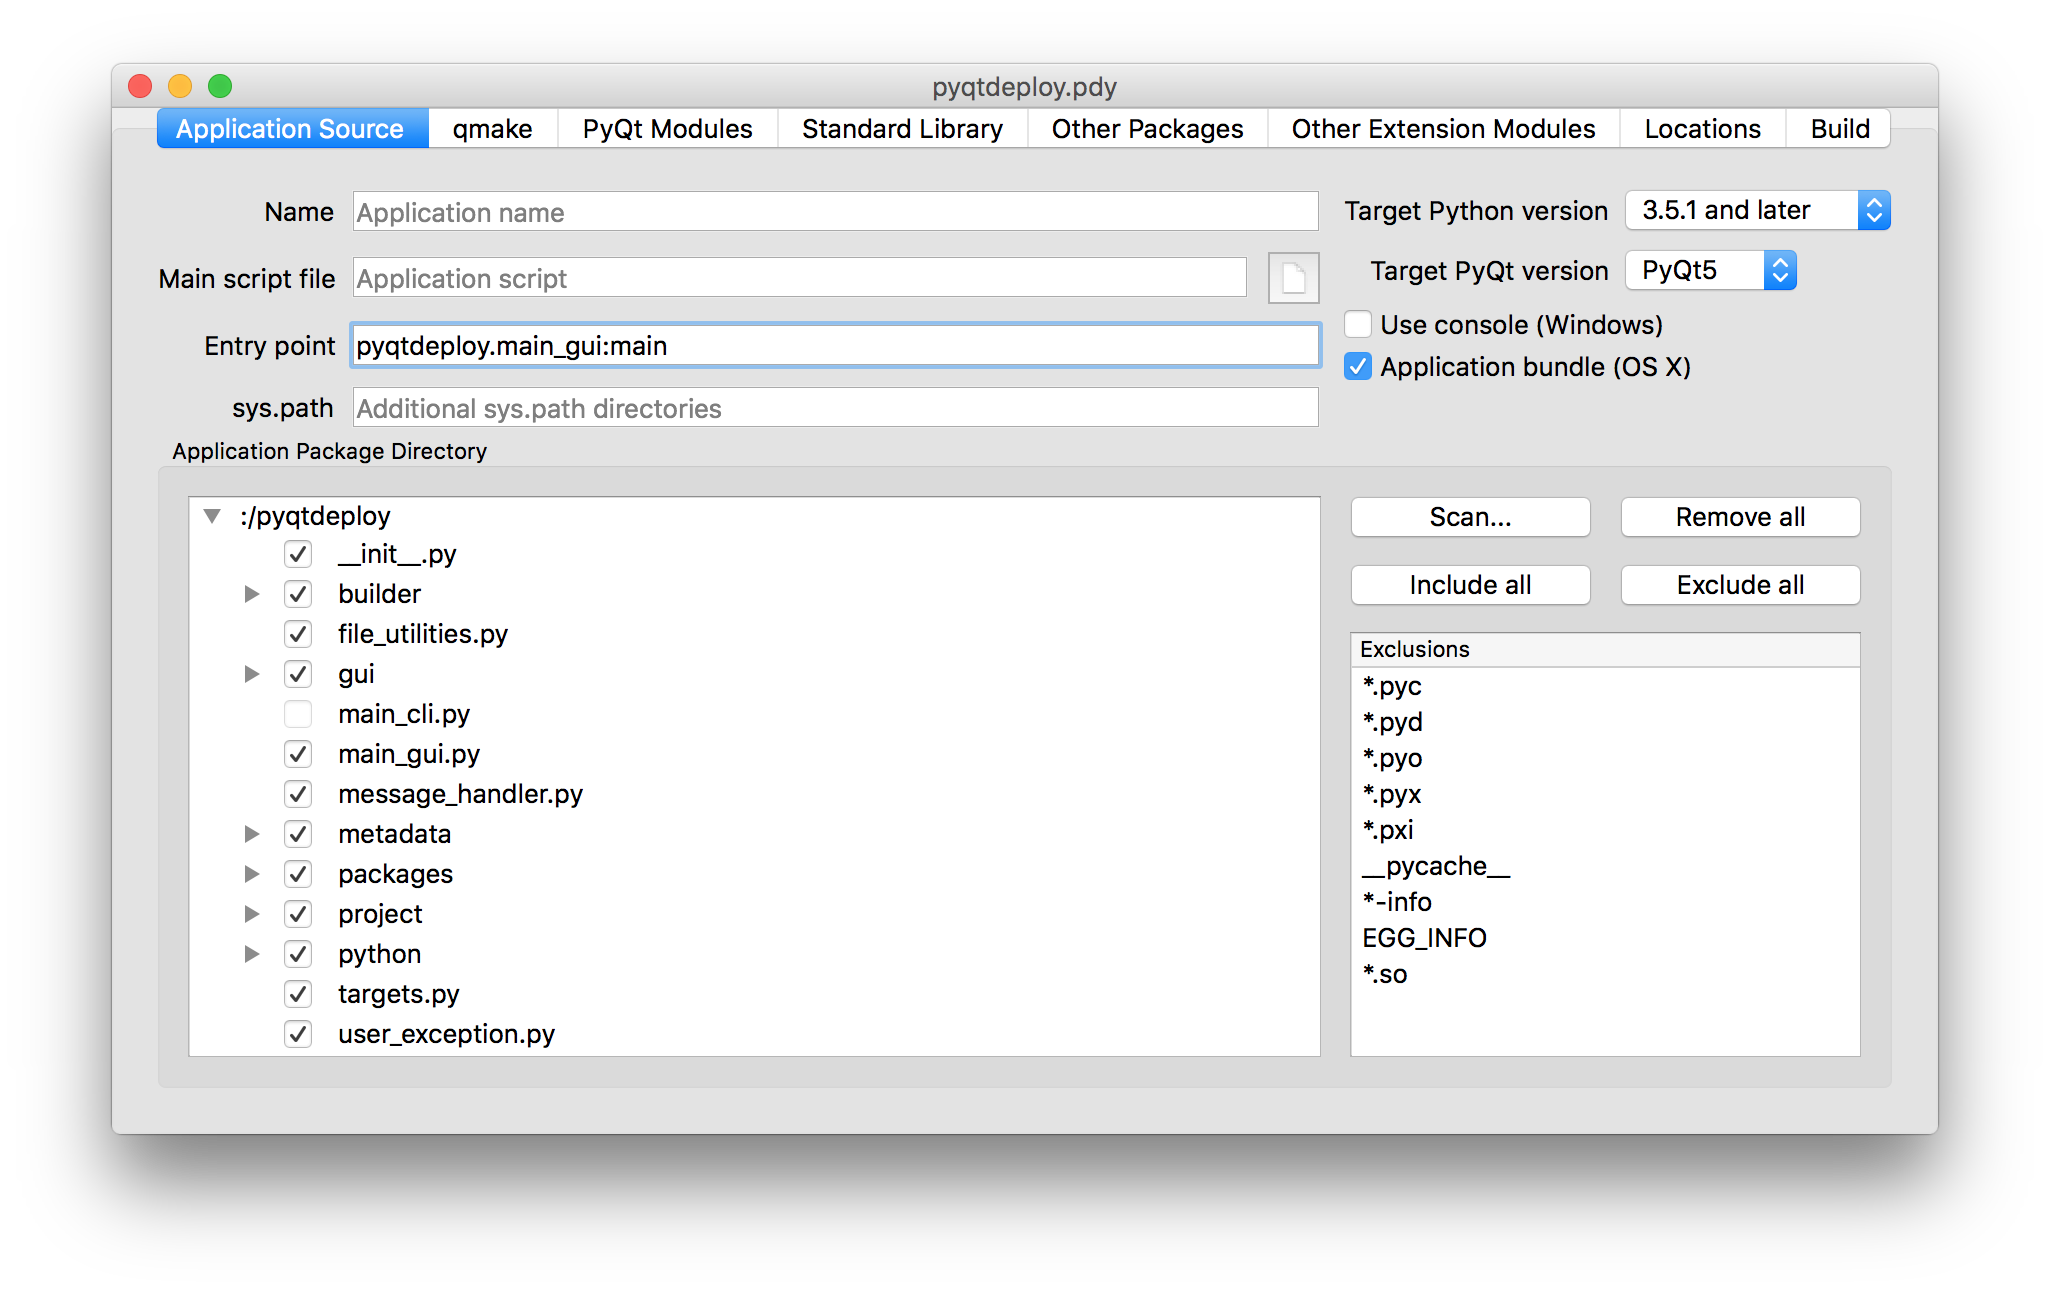Go to the Build tab

1839,129
